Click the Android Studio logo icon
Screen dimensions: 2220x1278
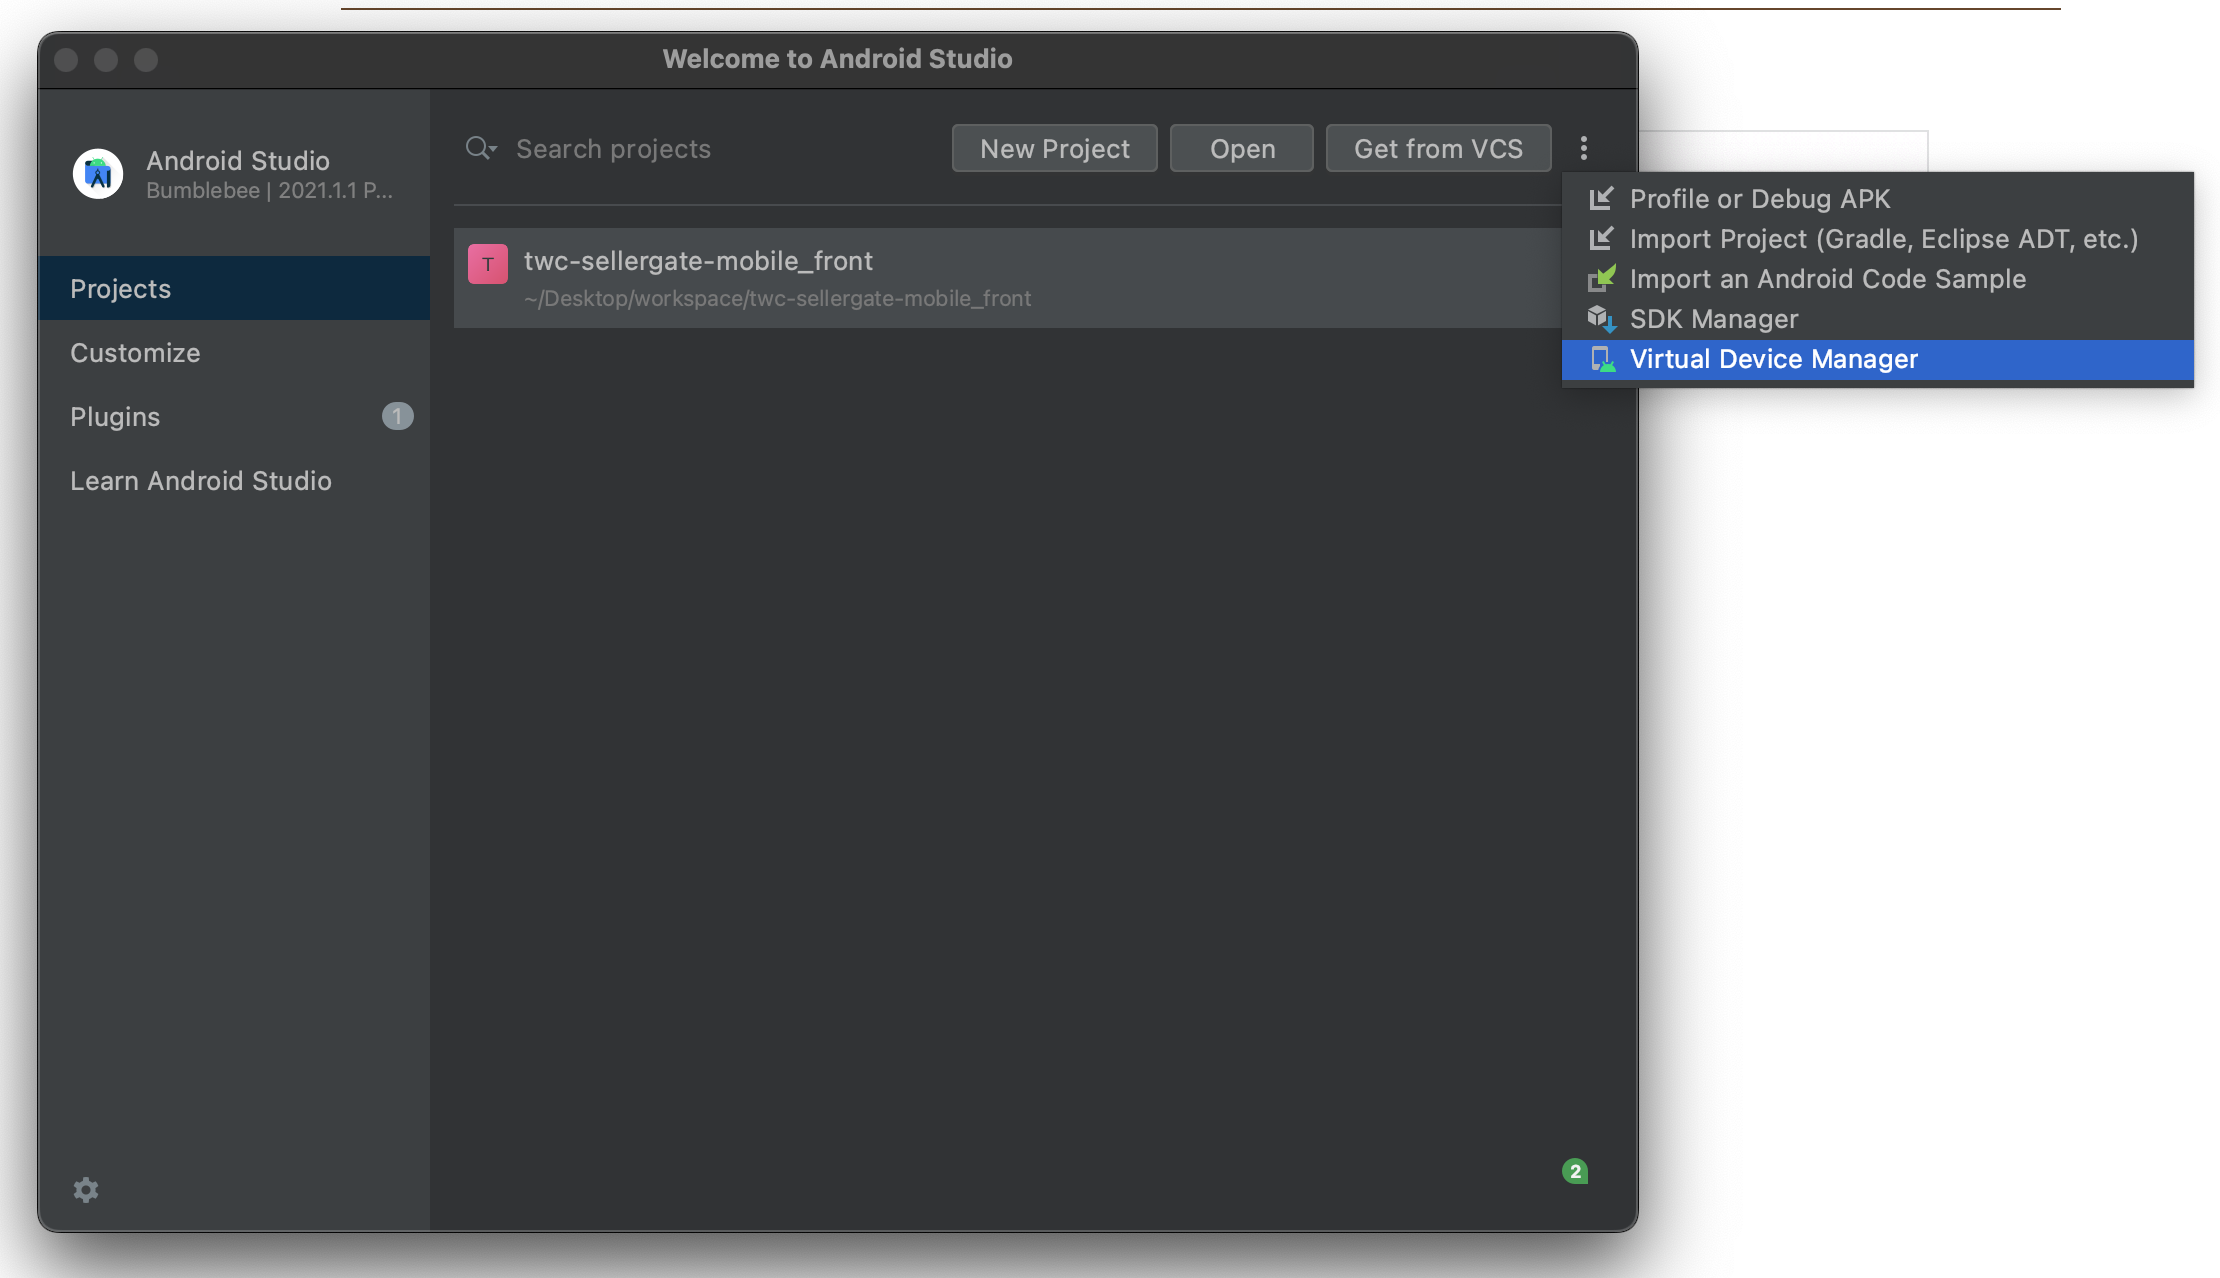tap(98, 174)
